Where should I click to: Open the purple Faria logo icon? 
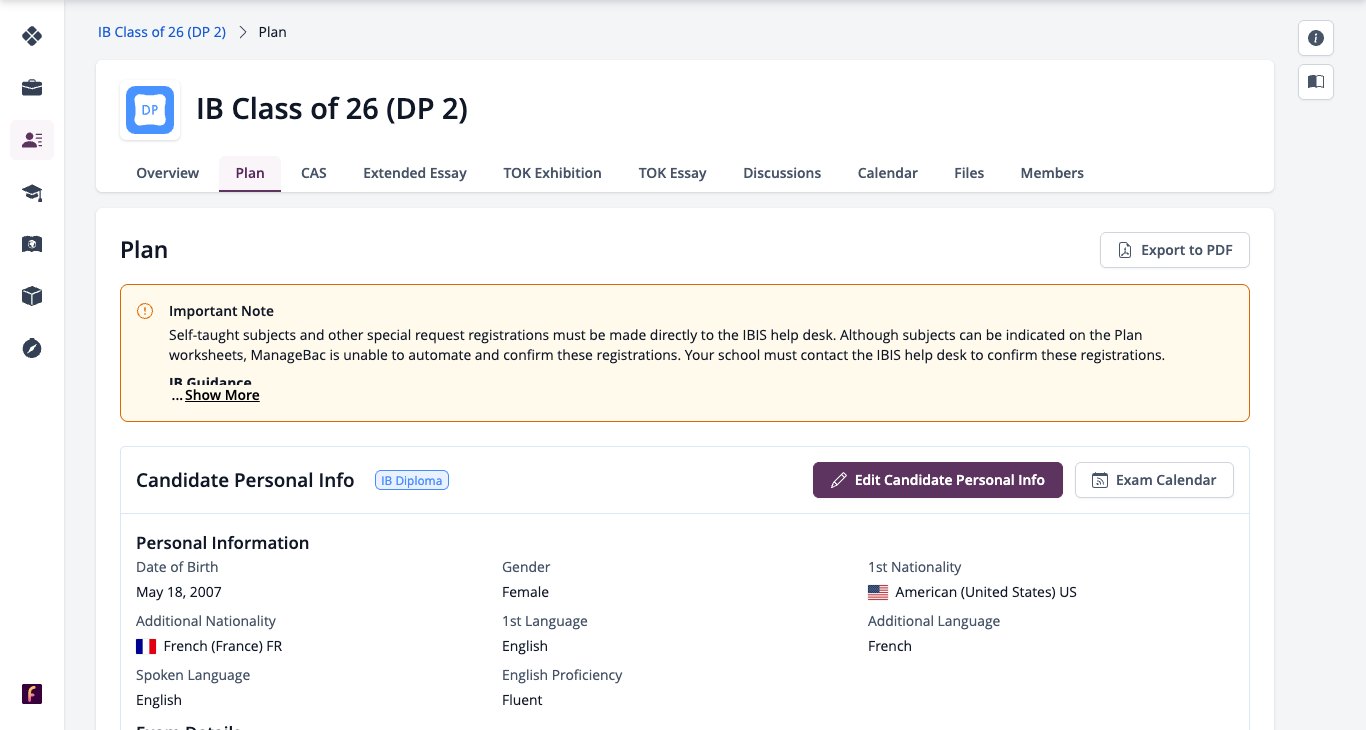pyautogui.click(x=32, y=694)
